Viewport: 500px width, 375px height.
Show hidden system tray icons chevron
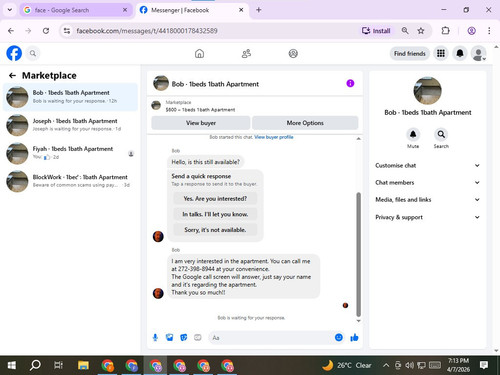386,365
